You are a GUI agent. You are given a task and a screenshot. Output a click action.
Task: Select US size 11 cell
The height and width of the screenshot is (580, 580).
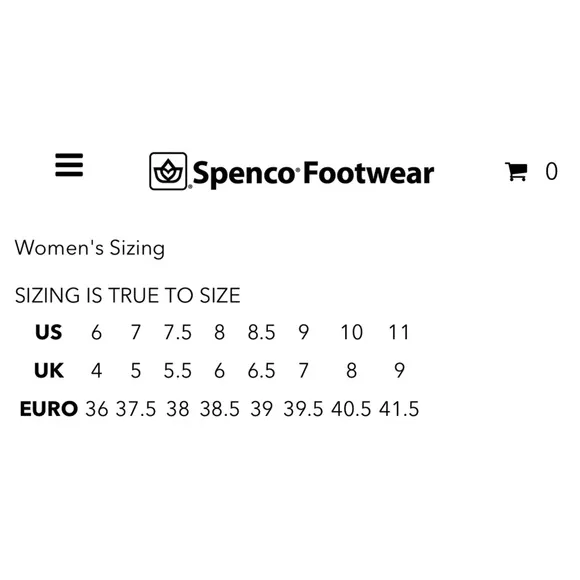coord(399,332)
